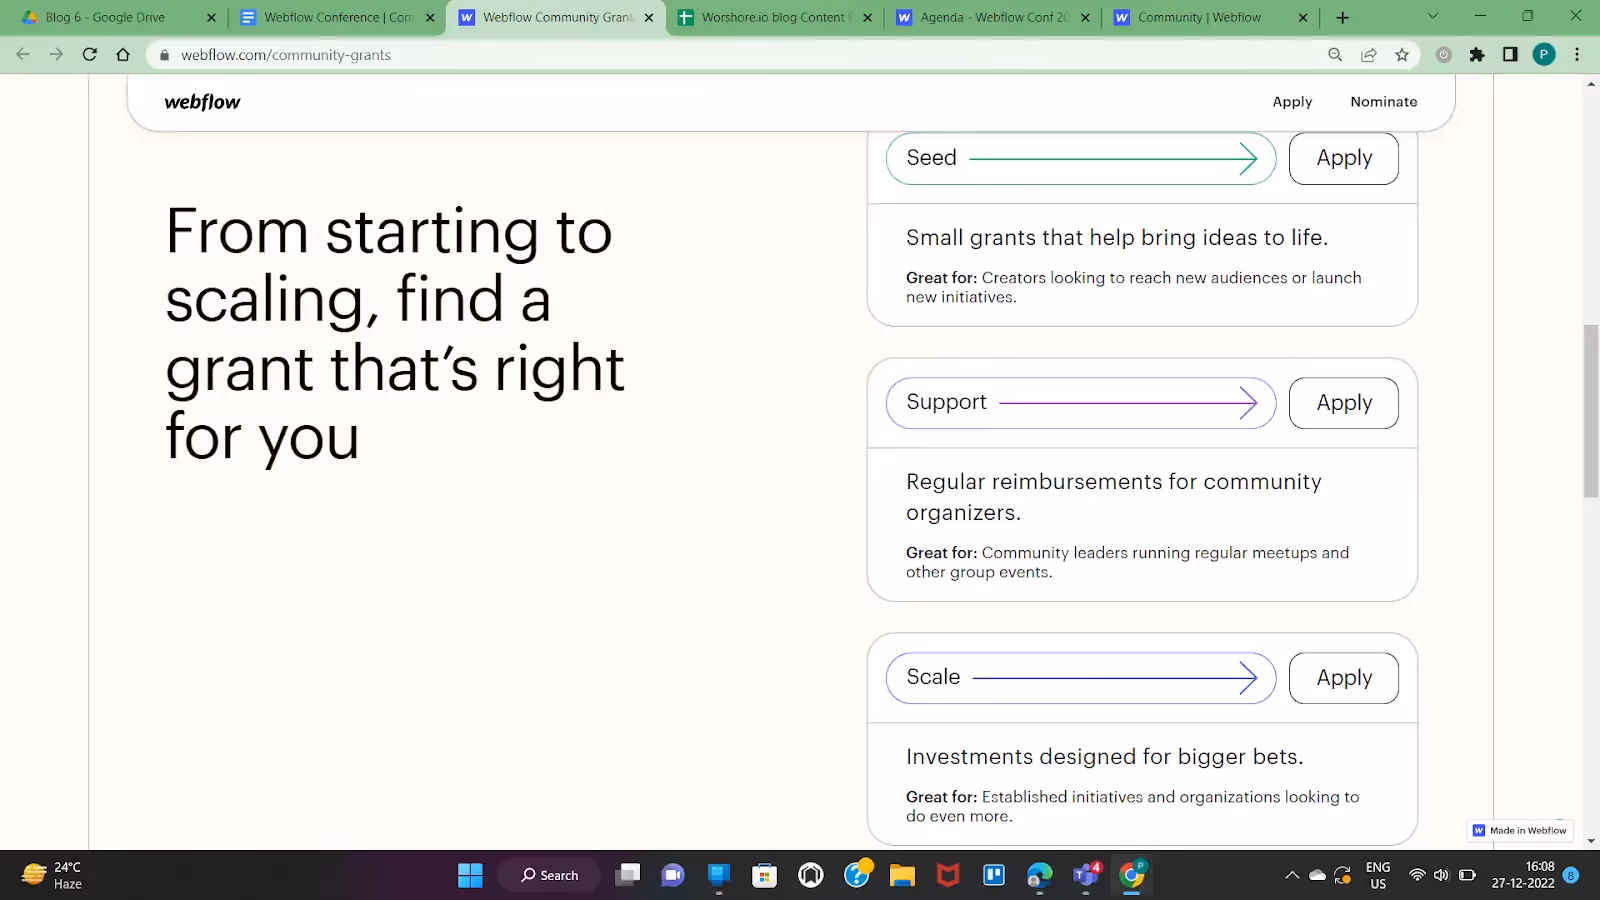1600x900 pixels.
Task: Open the taskbar Search box
Action: pyautogui.click(x=550, y=875)
